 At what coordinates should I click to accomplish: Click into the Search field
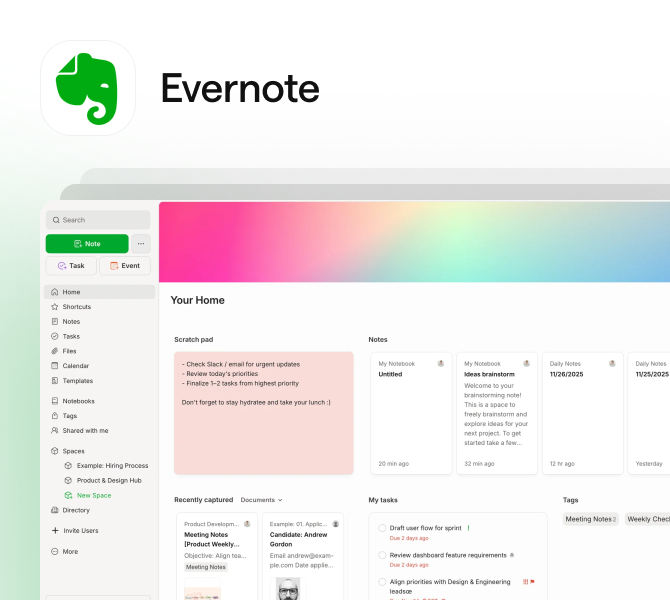[x=98, y=220]
